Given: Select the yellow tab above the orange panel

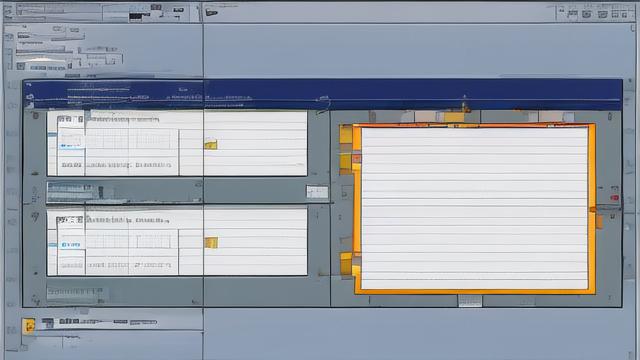Looking at the screenshot, I should click(454, 117).
